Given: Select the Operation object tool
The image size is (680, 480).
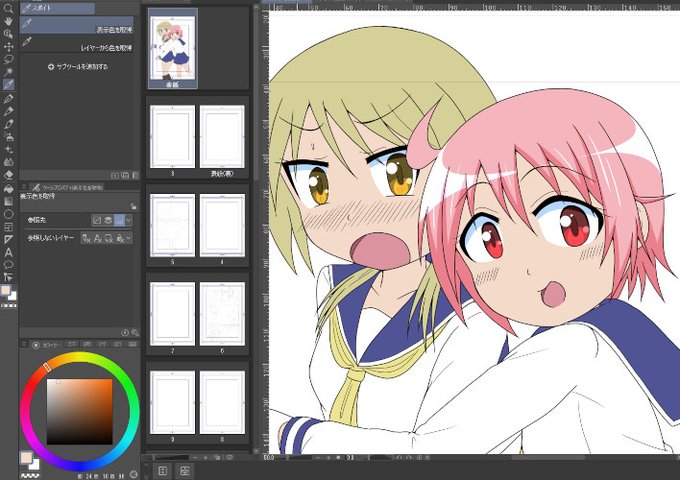Looking at the screenshot, I should point(8,34).
